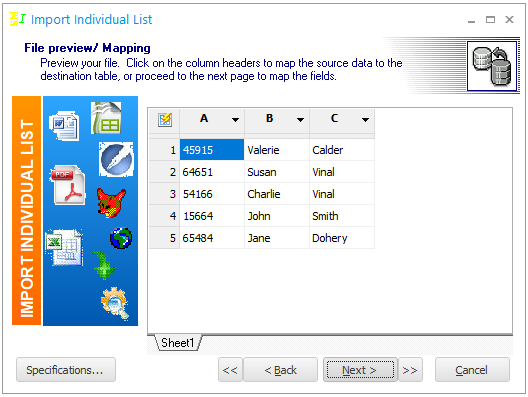Image resolution: width=528 pixels, height=397 pixels.
Task: Click the red fox icon in sidebar
Action: click(111, 203)
